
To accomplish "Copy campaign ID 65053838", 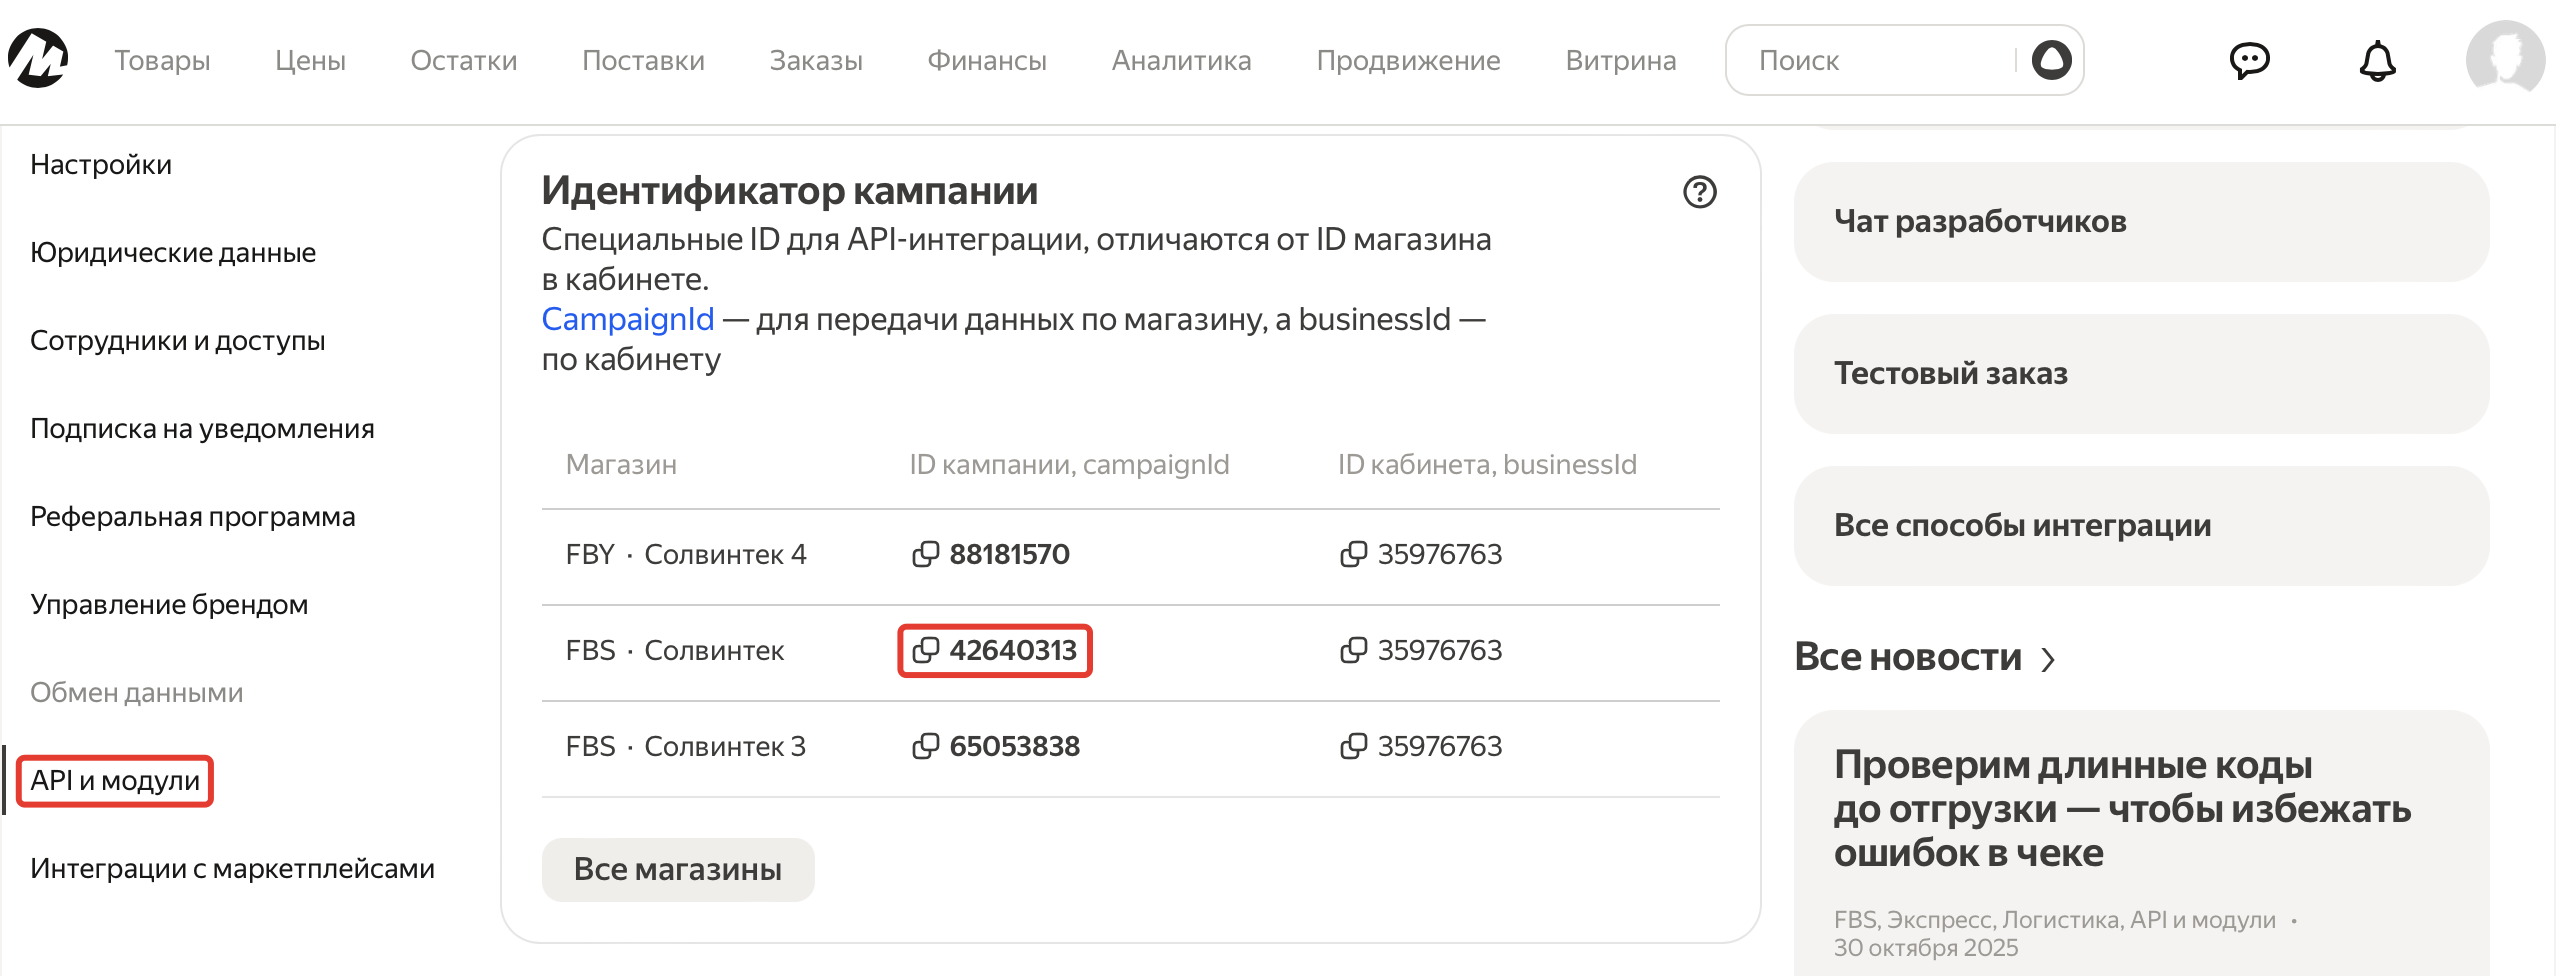I will pos(926,746).
